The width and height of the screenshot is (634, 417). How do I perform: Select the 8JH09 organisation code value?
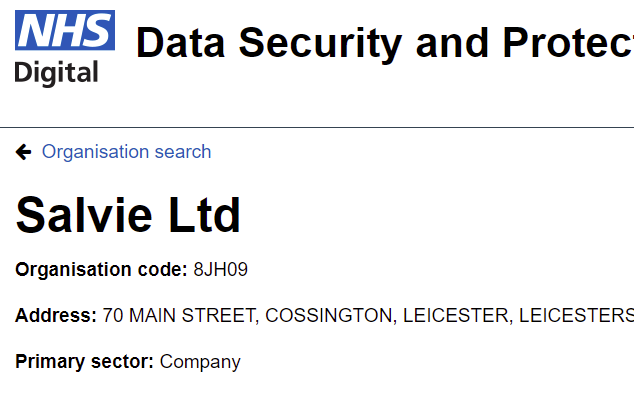[220, 269]
